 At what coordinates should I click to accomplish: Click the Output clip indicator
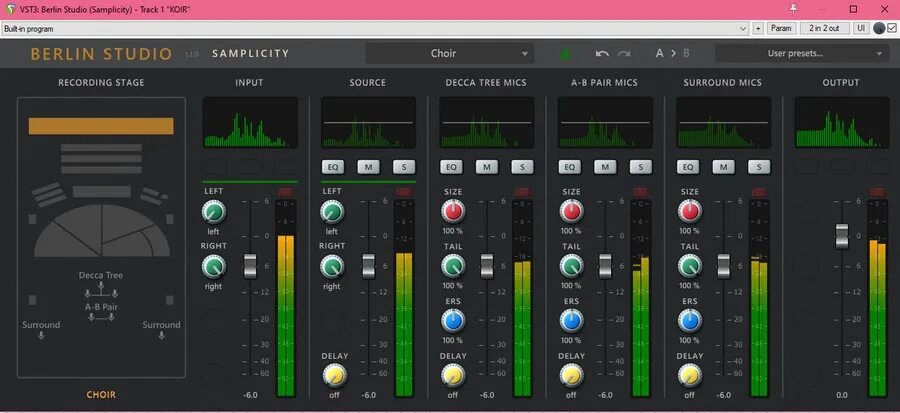tap(877, 192)
